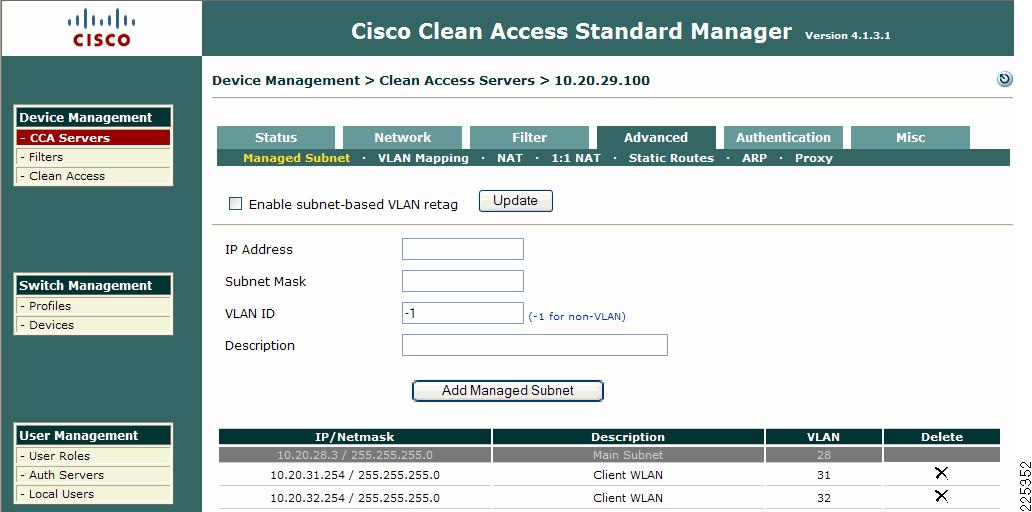This screenshot has height=512, width=1032.
Task: Open Filters in Device Management
Action: 93,157
